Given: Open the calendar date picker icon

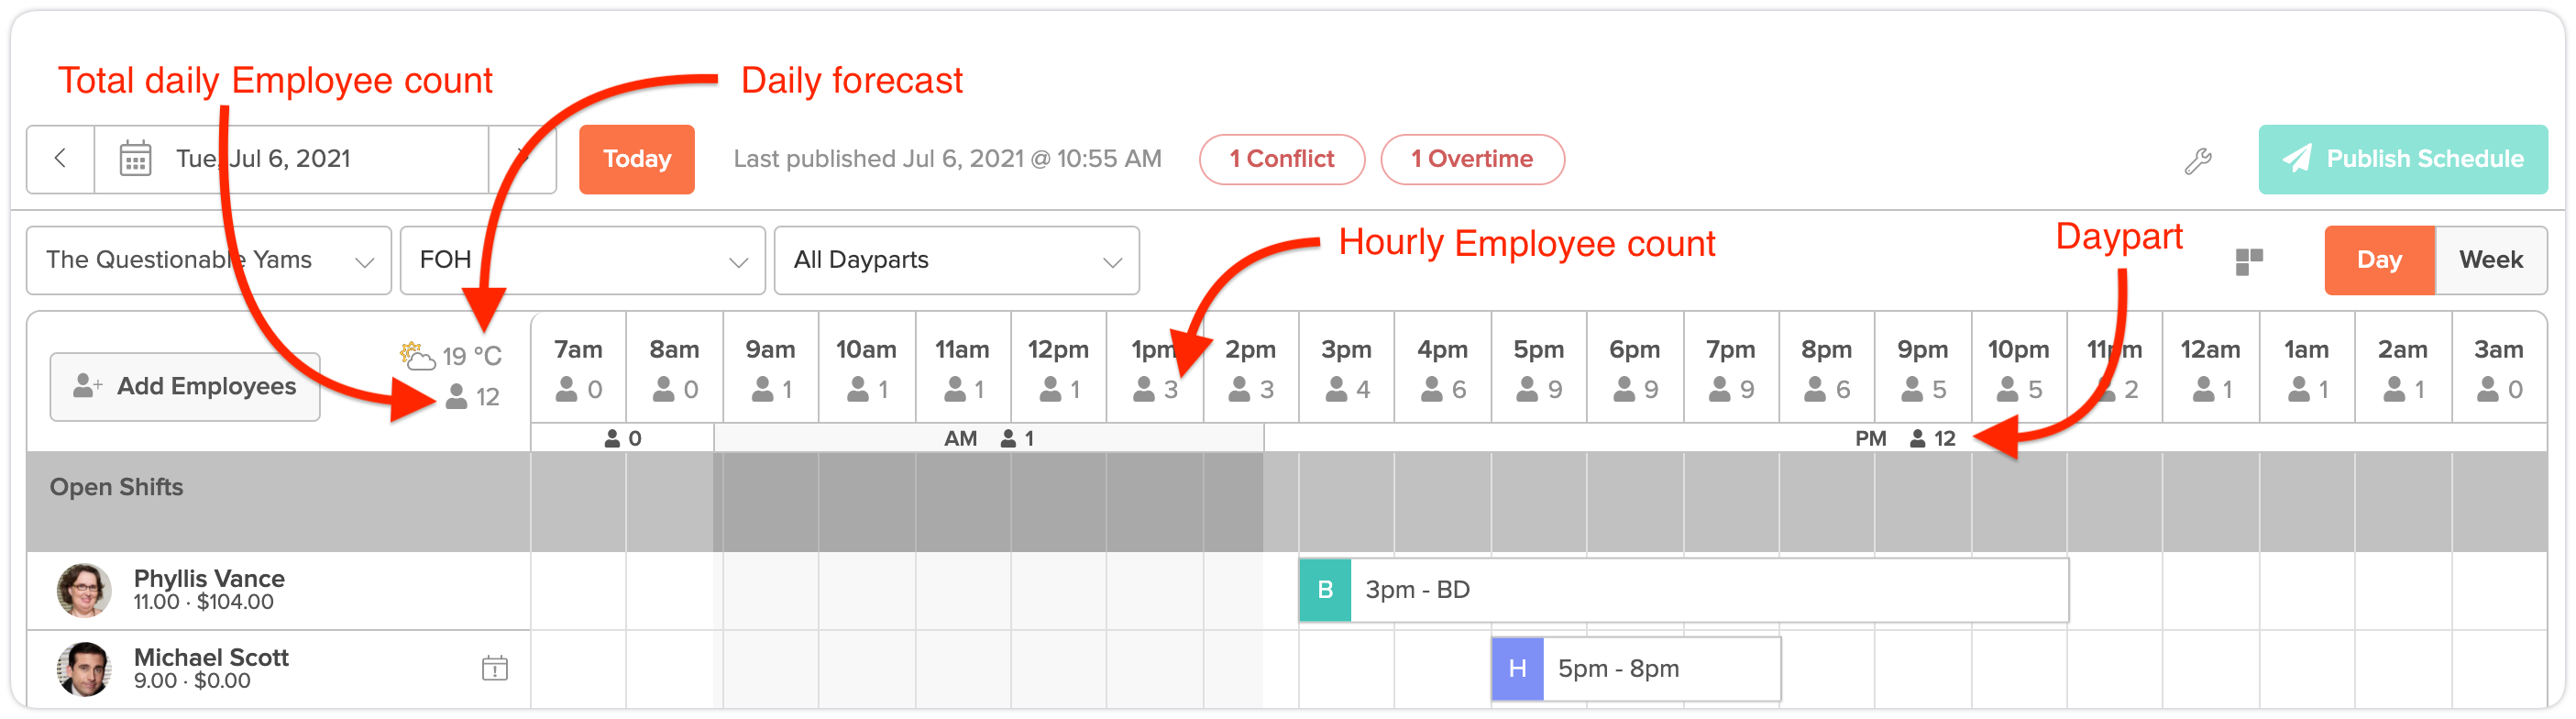Looking at the screenshot, I should (x=136, y=159).
